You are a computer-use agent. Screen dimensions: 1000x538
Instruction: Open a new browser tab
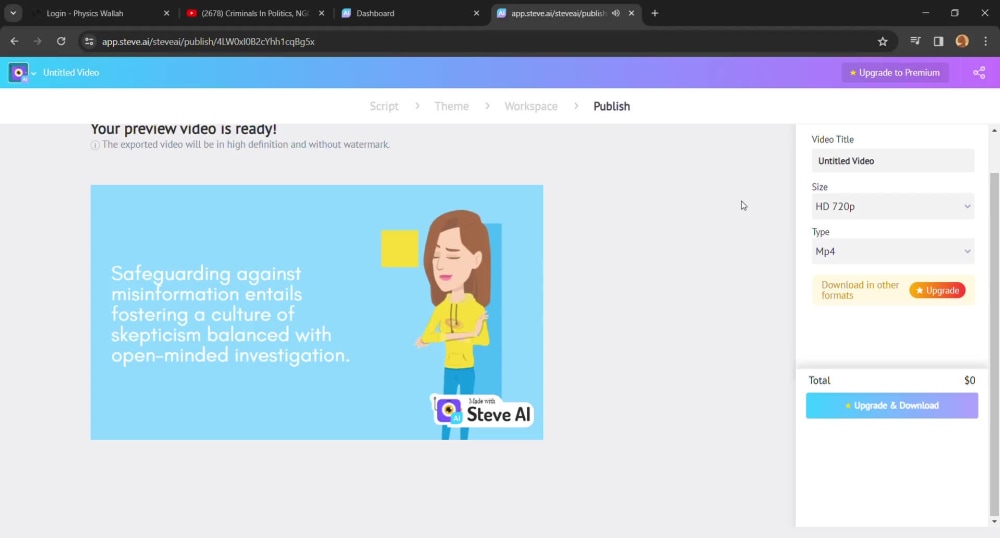[654, 13]
